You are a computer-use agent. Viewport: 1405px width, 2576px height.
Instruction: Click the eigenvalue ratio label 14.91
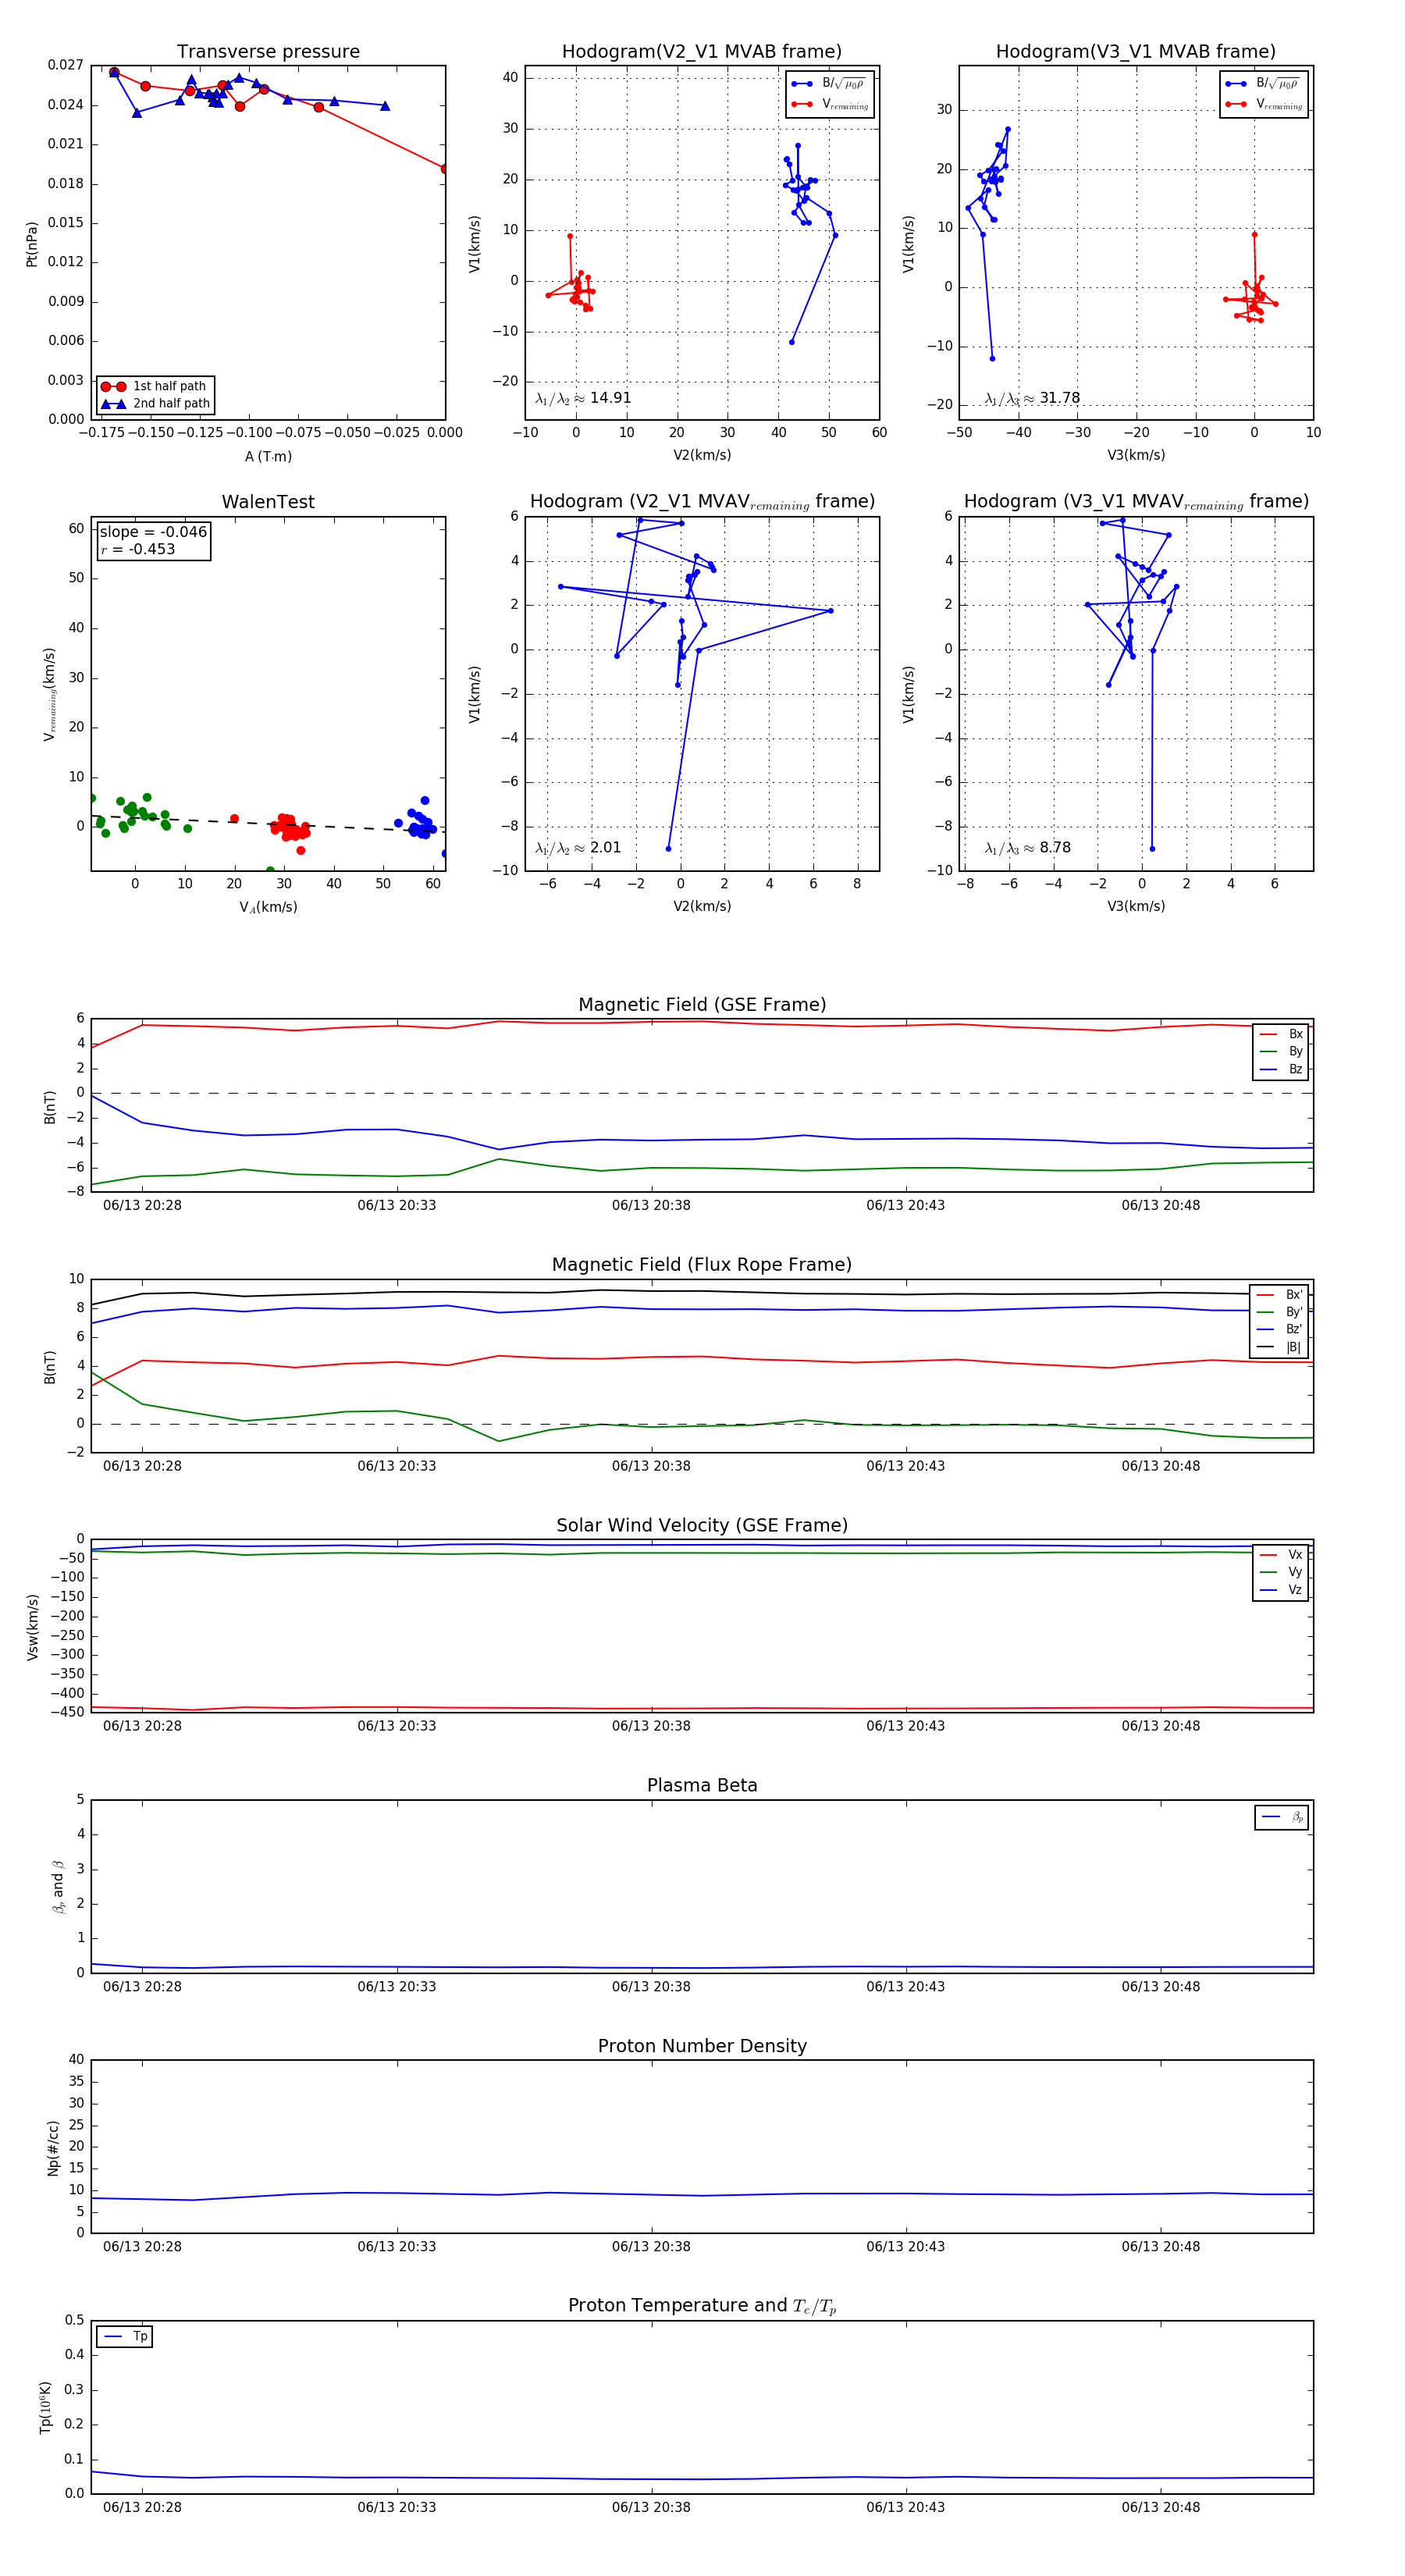click(583, 398)
